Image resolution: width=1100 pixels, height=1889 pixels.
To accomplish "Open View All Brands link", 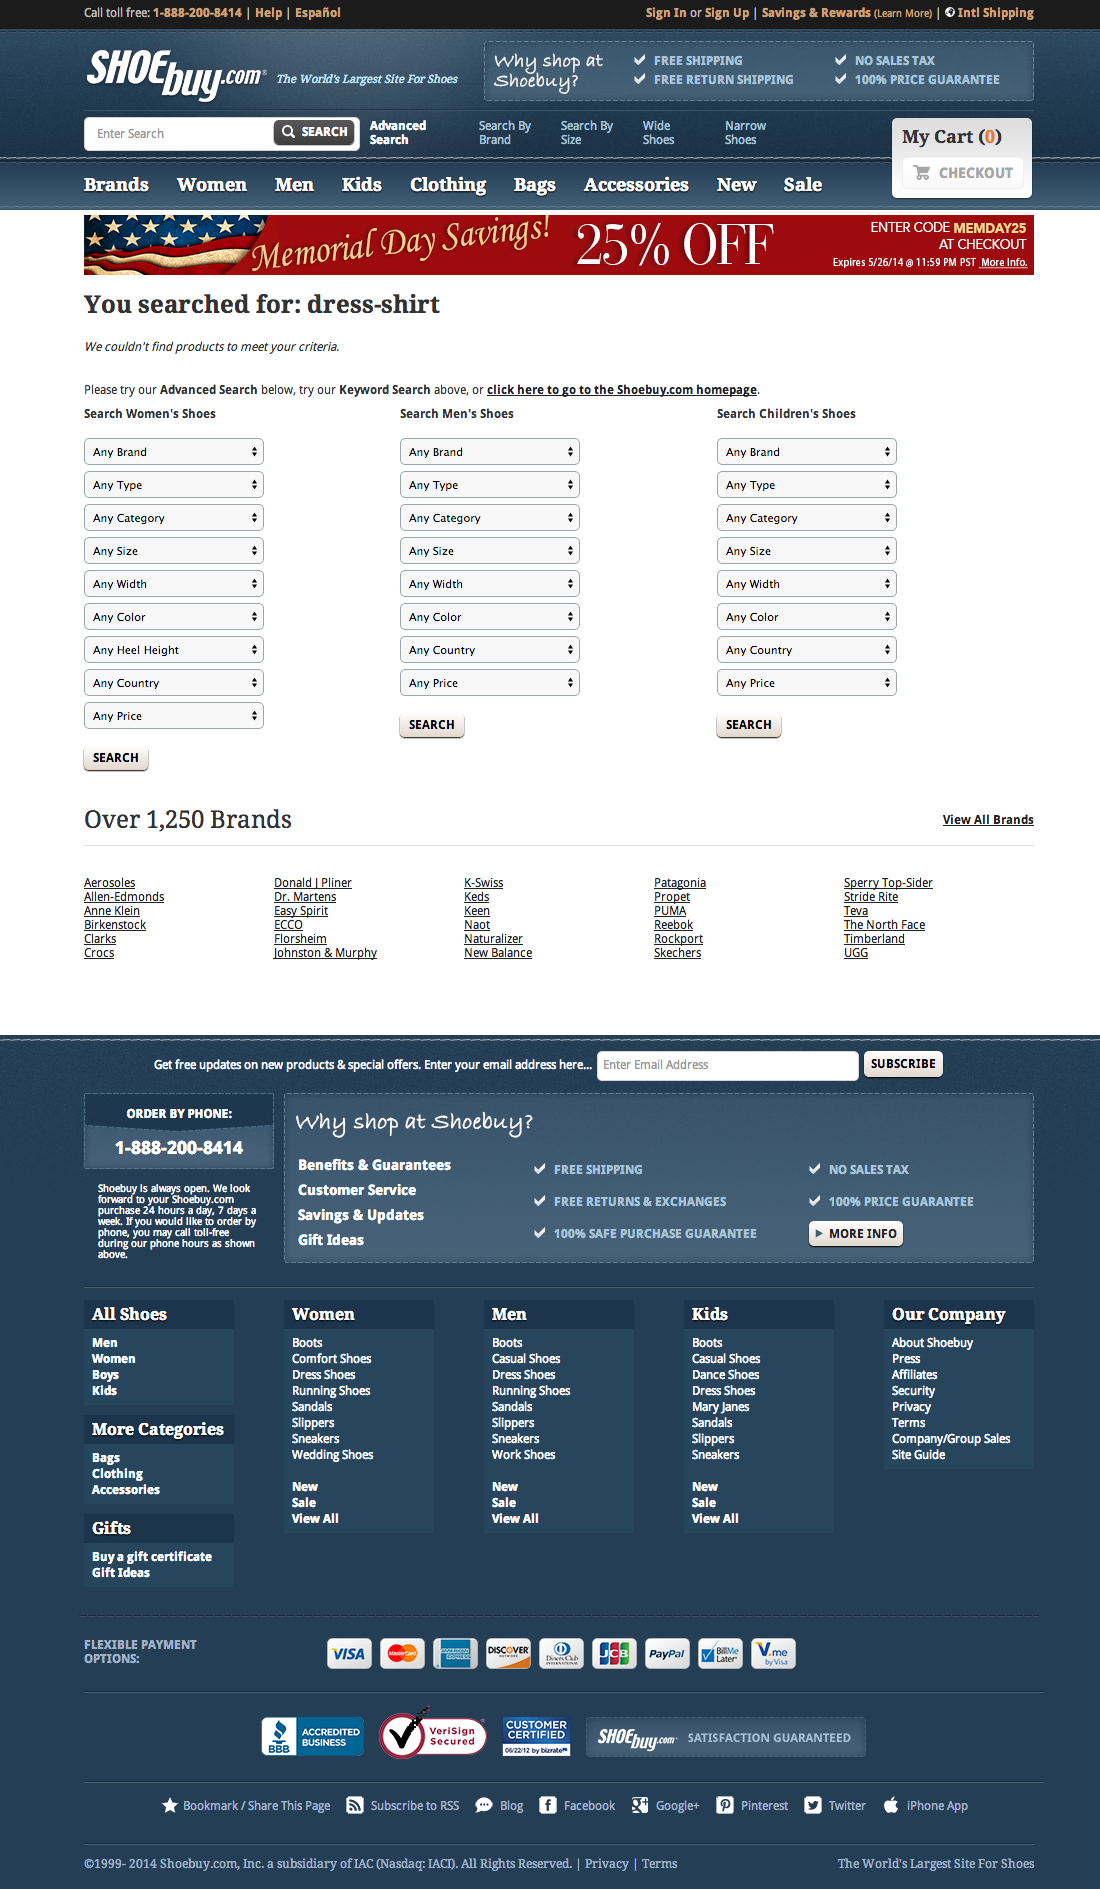I will (x=988, y=820).
